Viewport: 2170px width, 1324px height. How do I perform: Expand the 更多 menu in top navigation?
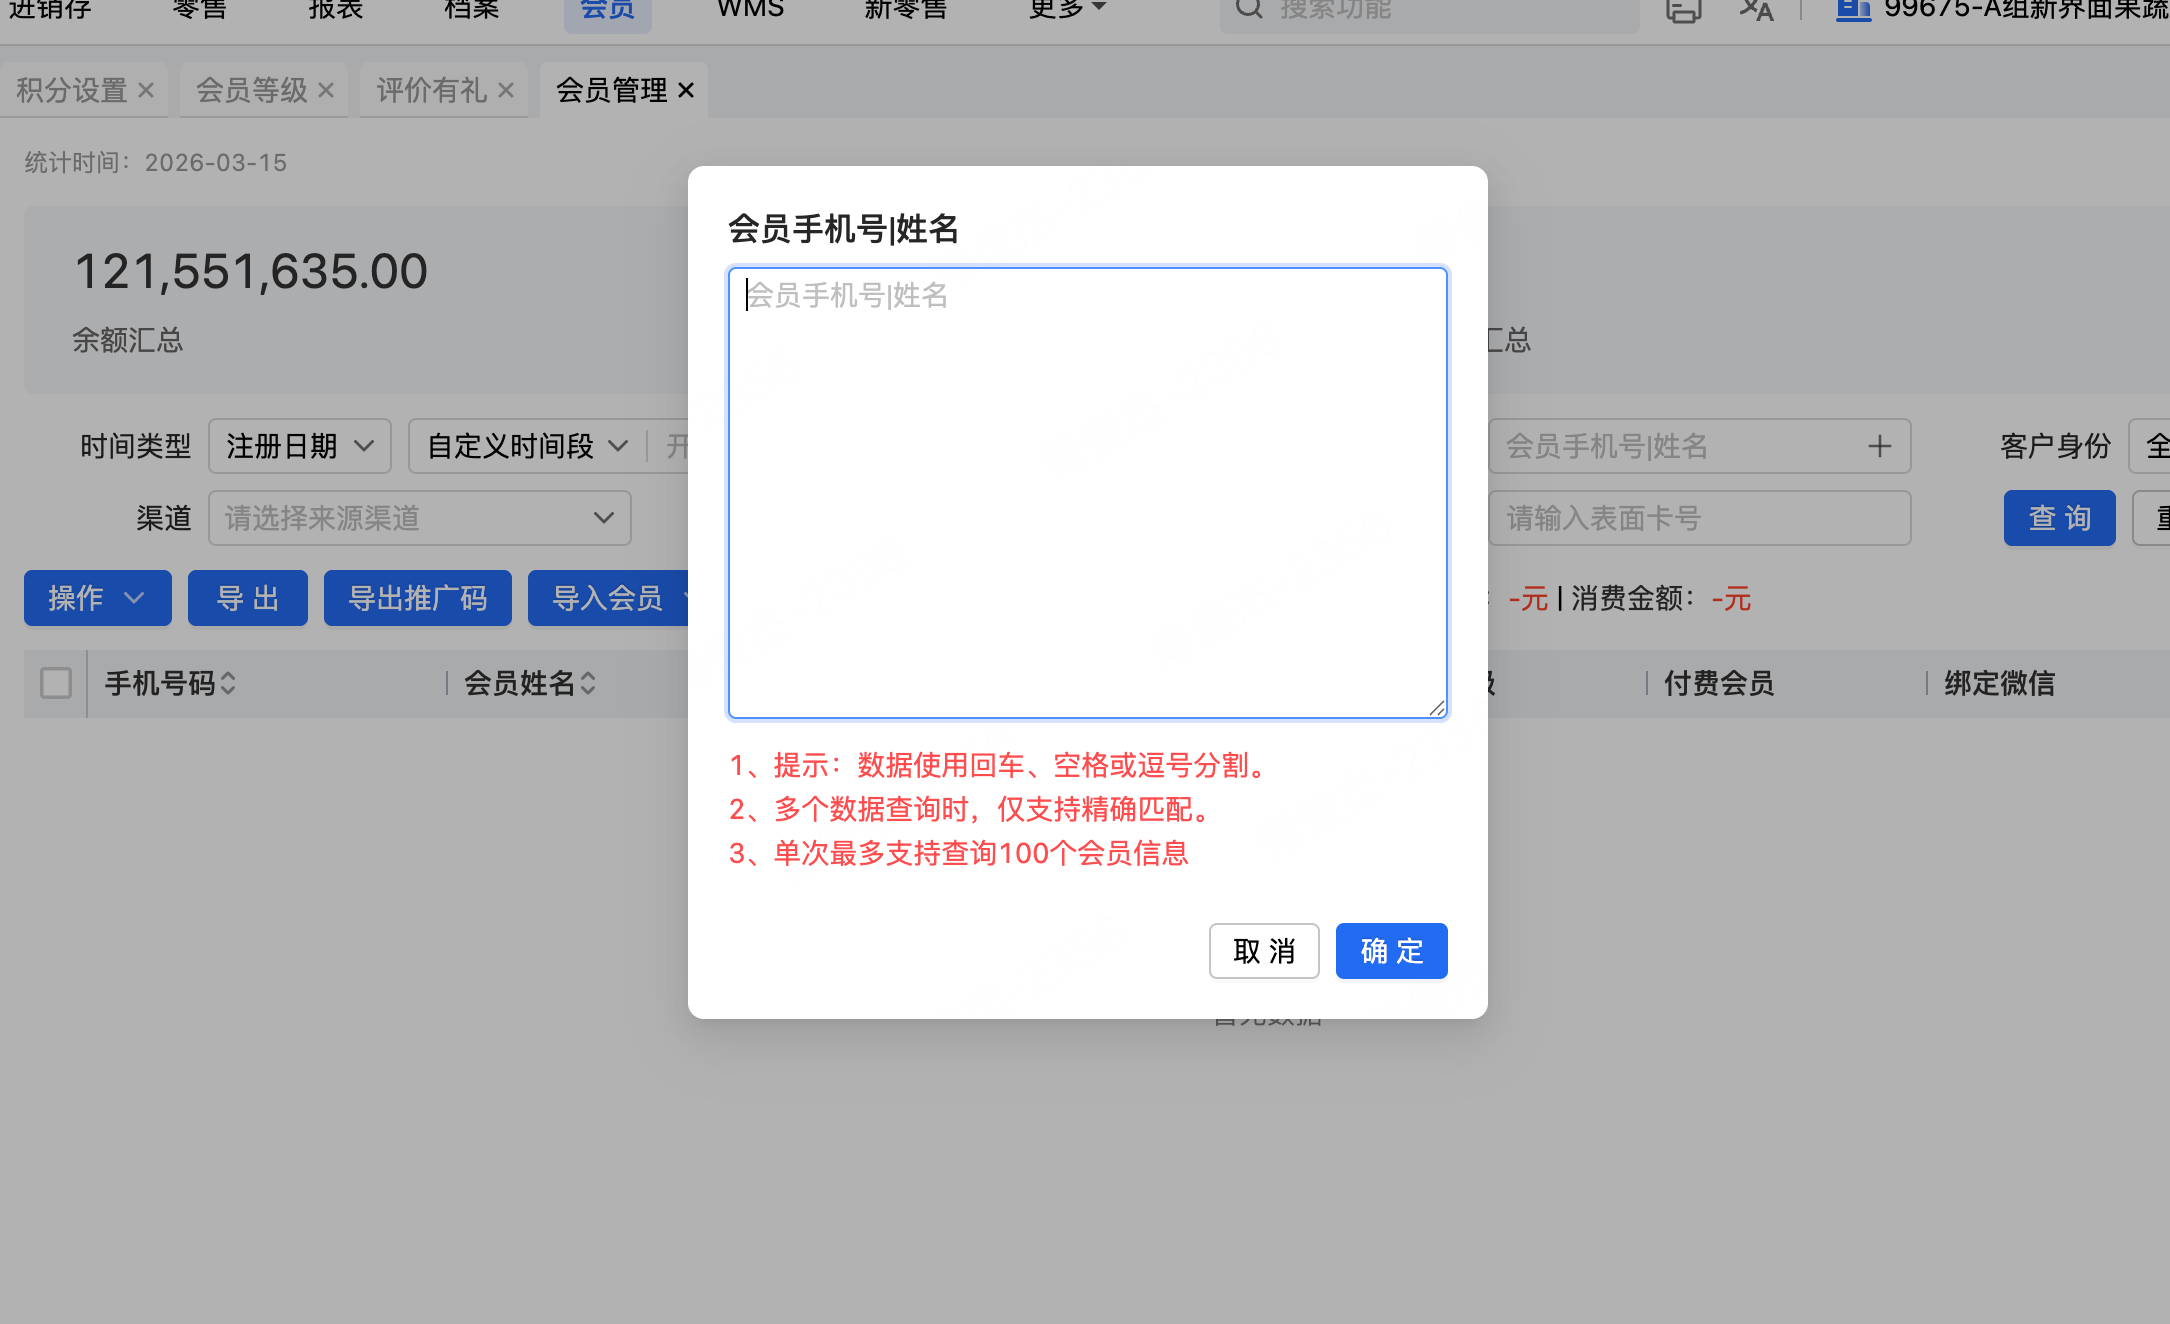1066,10
